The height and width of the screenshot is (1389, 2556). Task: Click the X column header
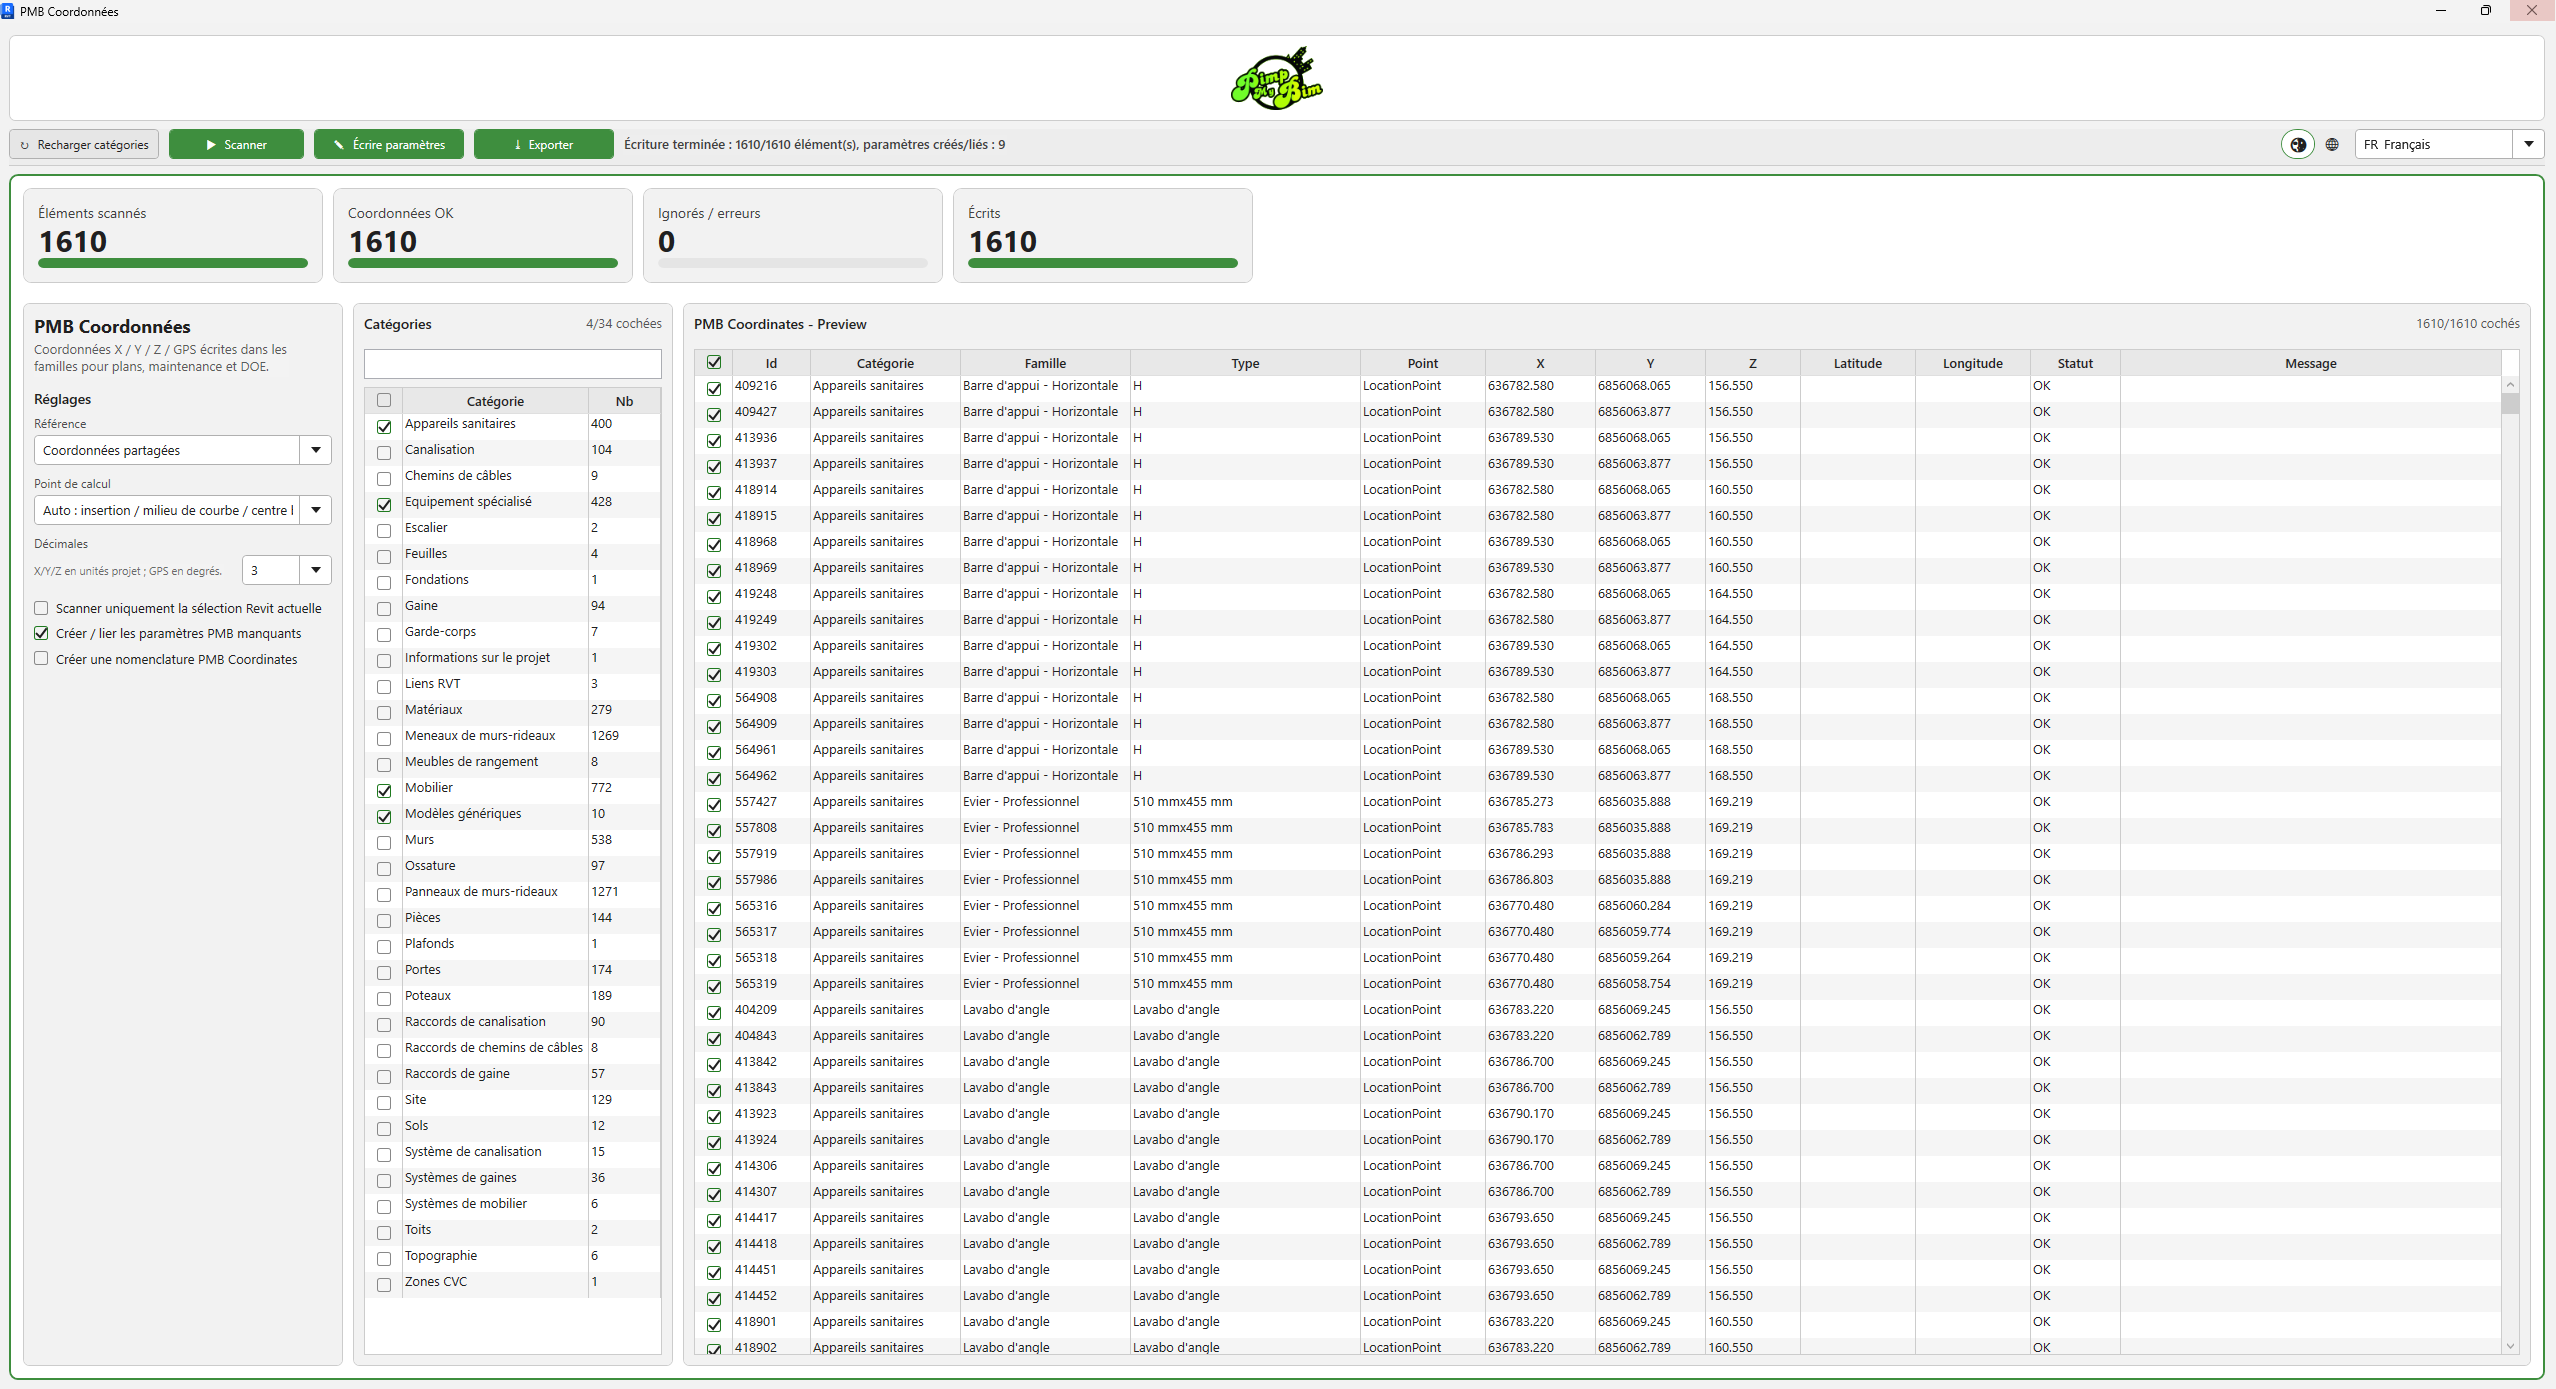1540,363
